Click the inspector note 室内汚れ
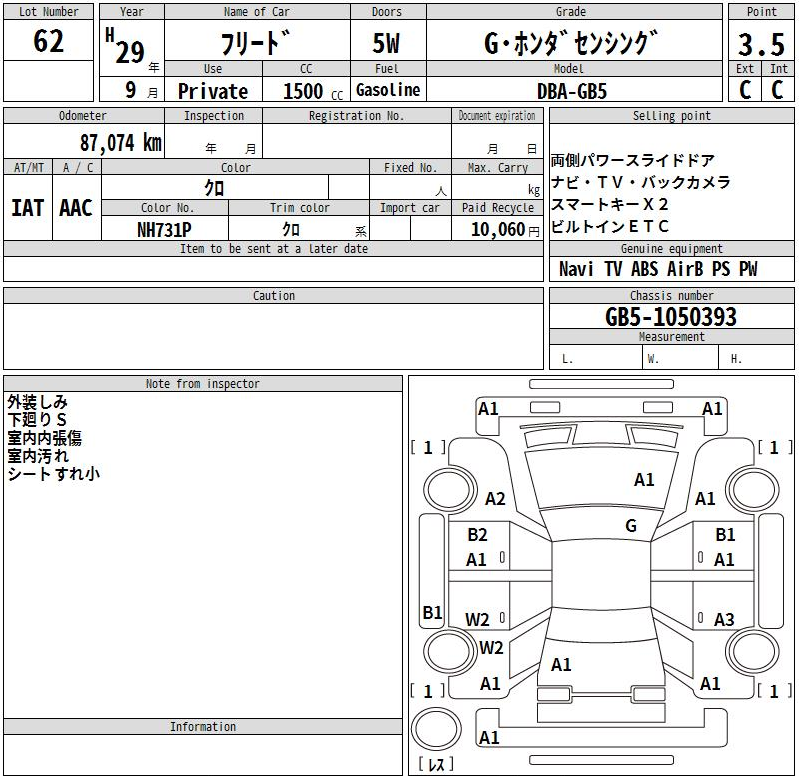Viewport: 800px width, 776px height. coord(38,456)
